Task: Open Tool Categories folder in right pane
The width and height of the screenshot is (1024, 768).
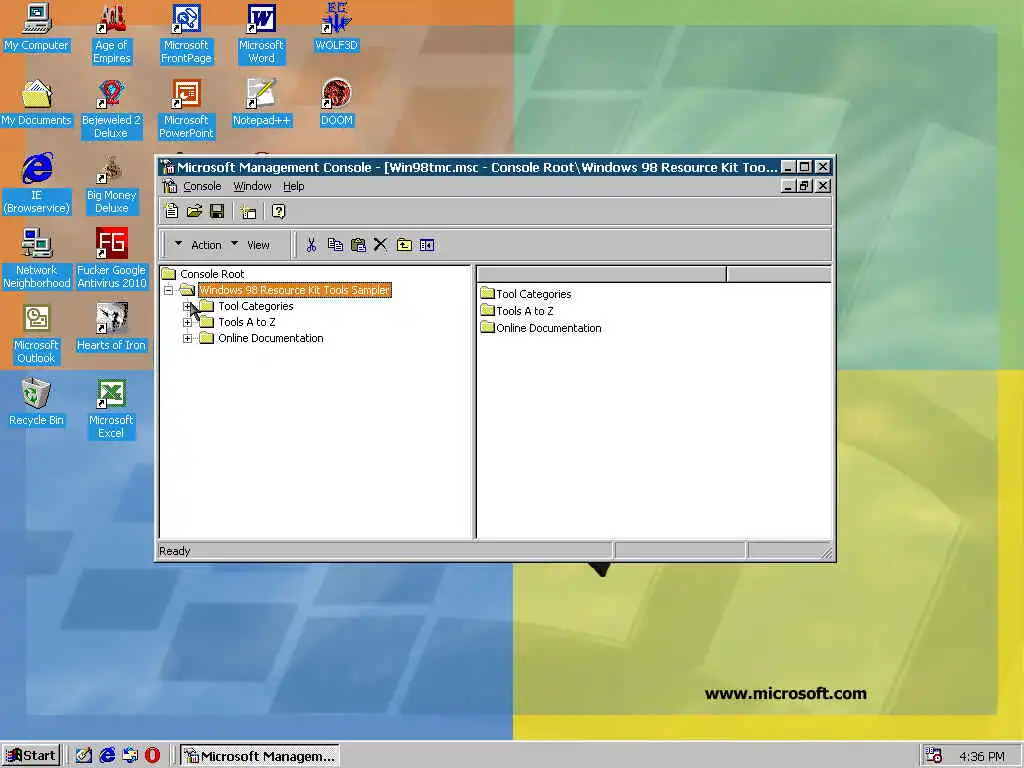Action: [526, 294]
